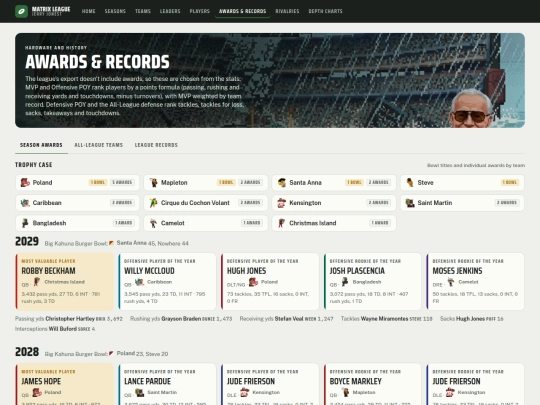Click Santa Anna's 2 Awards badge
The height and width of the screenshot is (405, 540).
click(x=378, y=182)
